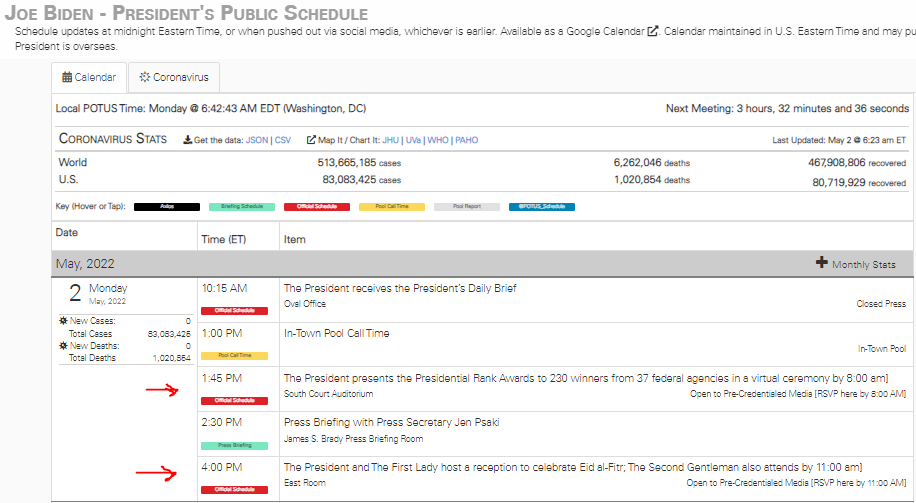Click the Total Deaths value in date cell
916x503 pixels.
(x=172, y=358)
